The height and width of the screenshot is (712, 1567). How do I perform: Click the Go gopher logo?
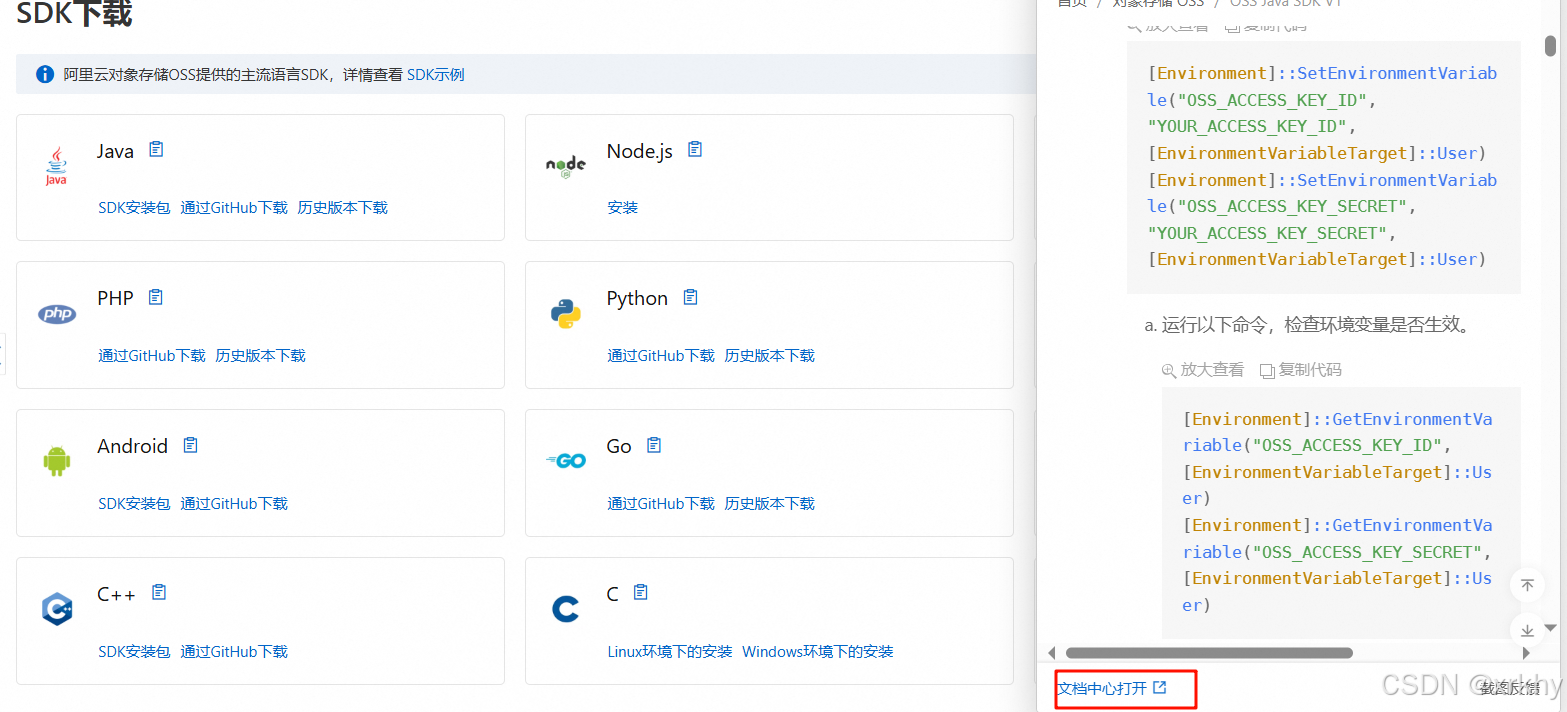565,461
